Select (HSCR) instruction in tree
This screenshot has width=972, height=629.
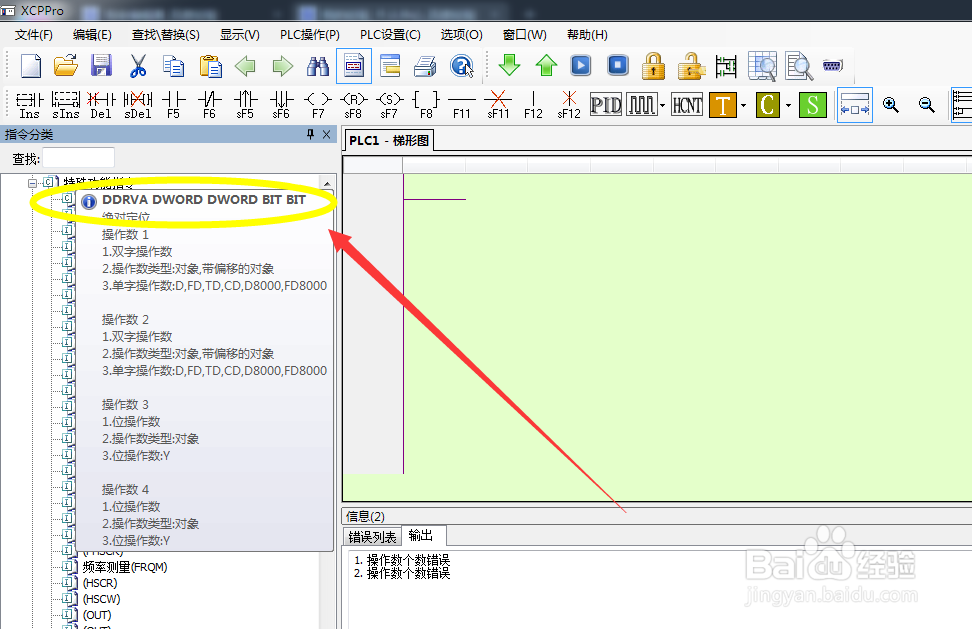[100, 583]
